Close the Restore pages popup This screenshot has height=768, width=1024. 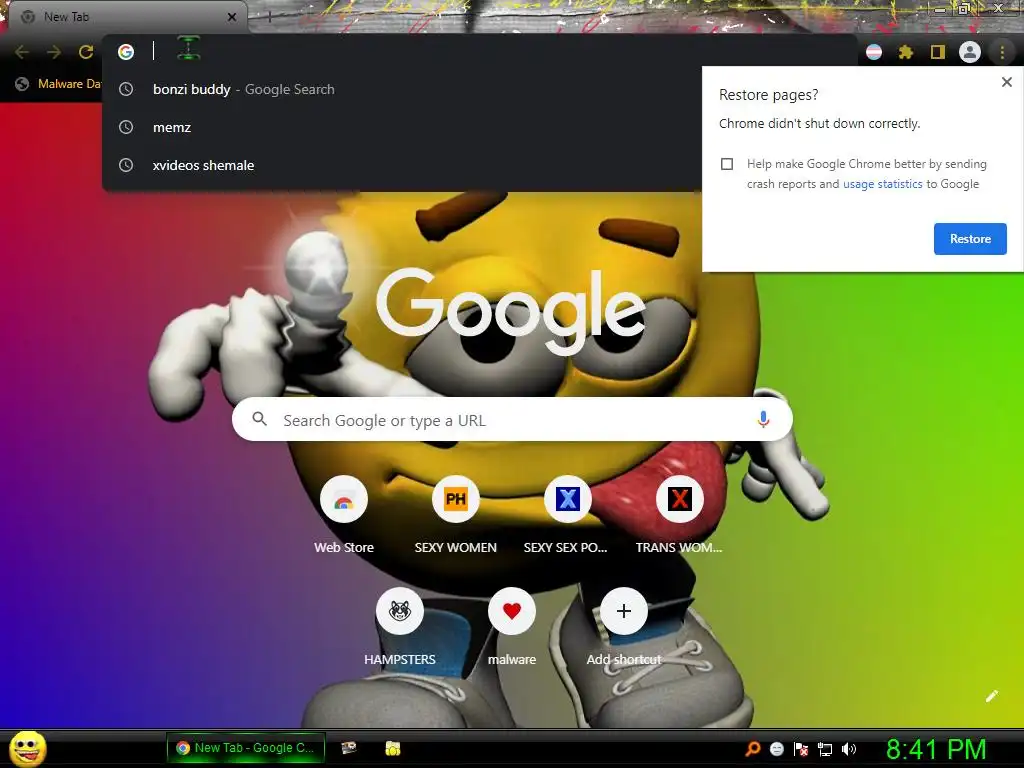[x=1007, y=82]
